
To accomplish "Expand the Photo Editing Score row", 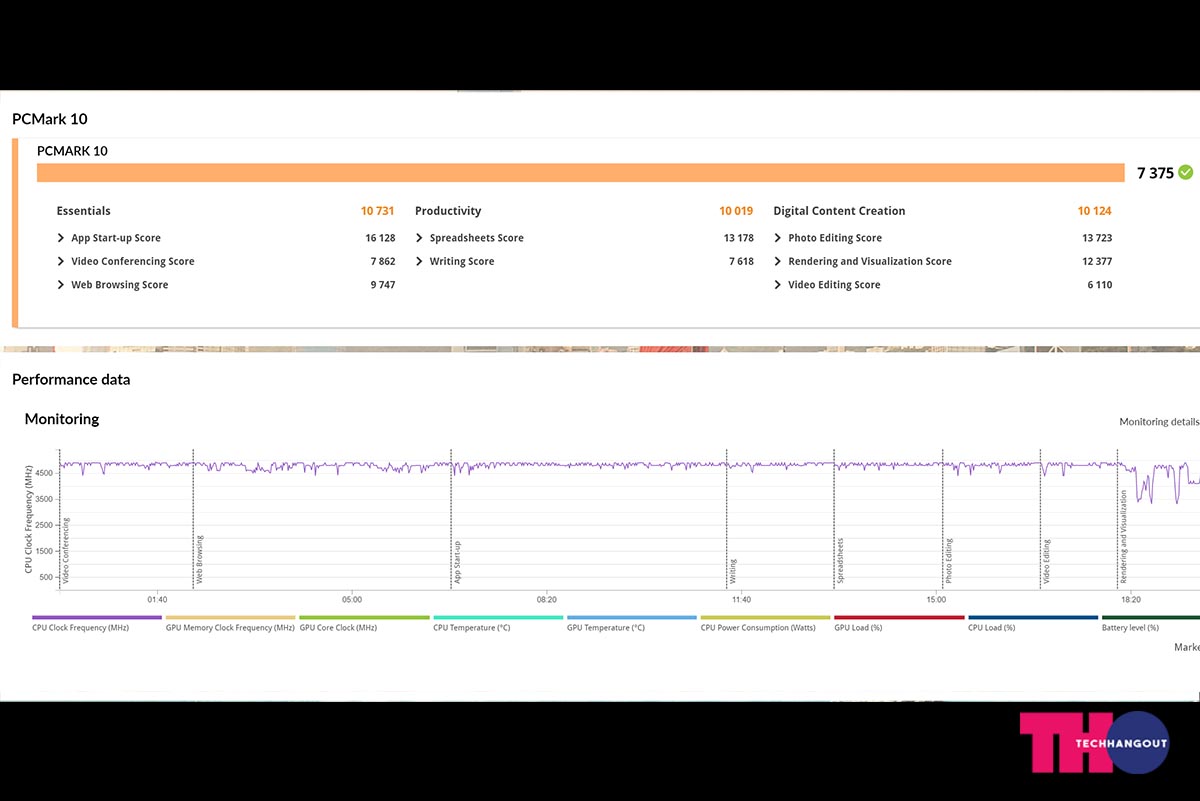I will tap(778, 238).
